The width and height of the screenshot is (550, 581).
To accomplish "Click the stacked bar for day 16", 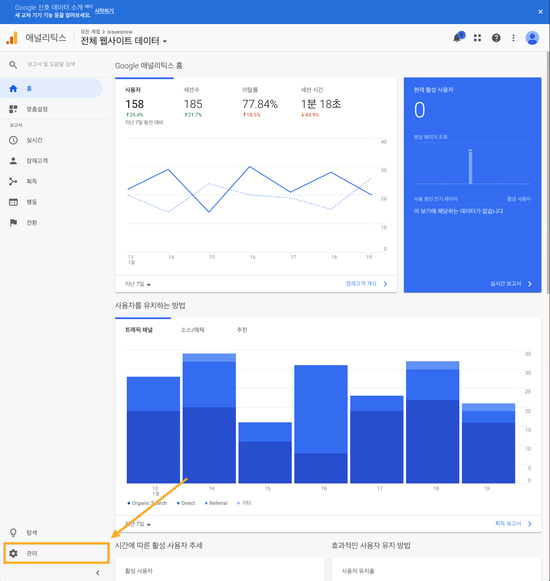I will [321, 424].
